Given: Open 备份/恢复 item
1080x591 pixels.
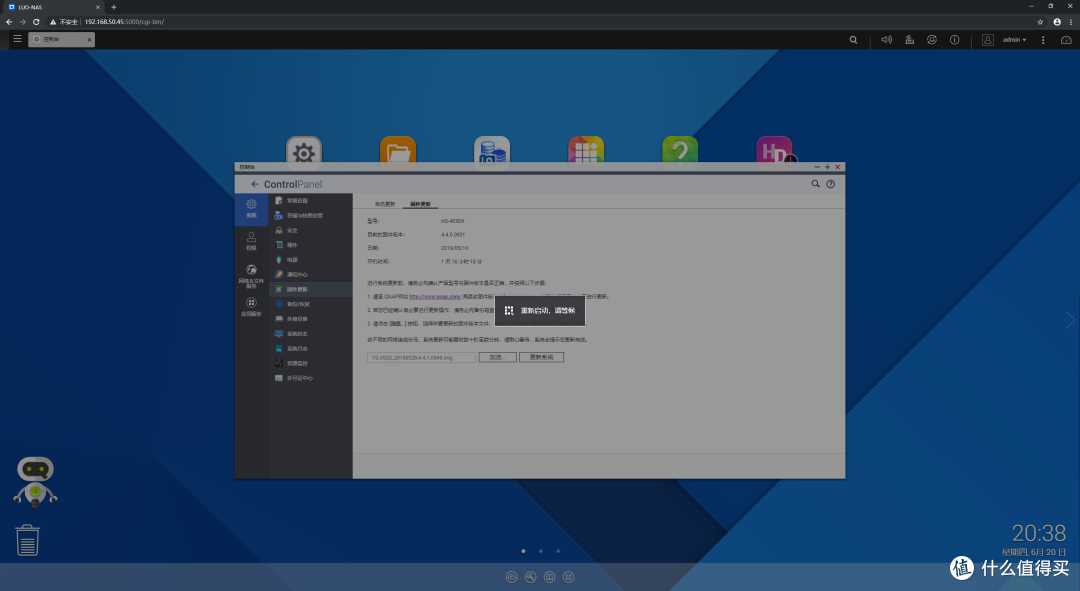Looking at the screenshot, I should click(x=311, y=304).
